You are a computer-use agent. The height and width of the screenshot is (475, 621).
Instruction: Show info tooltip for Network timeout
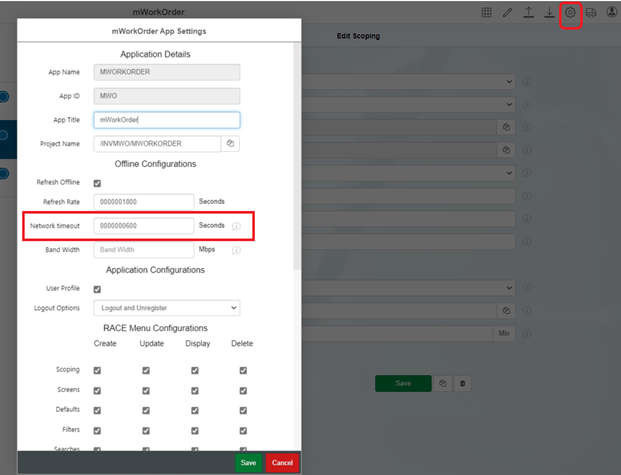pyautogui.click(x=237, y=226)
